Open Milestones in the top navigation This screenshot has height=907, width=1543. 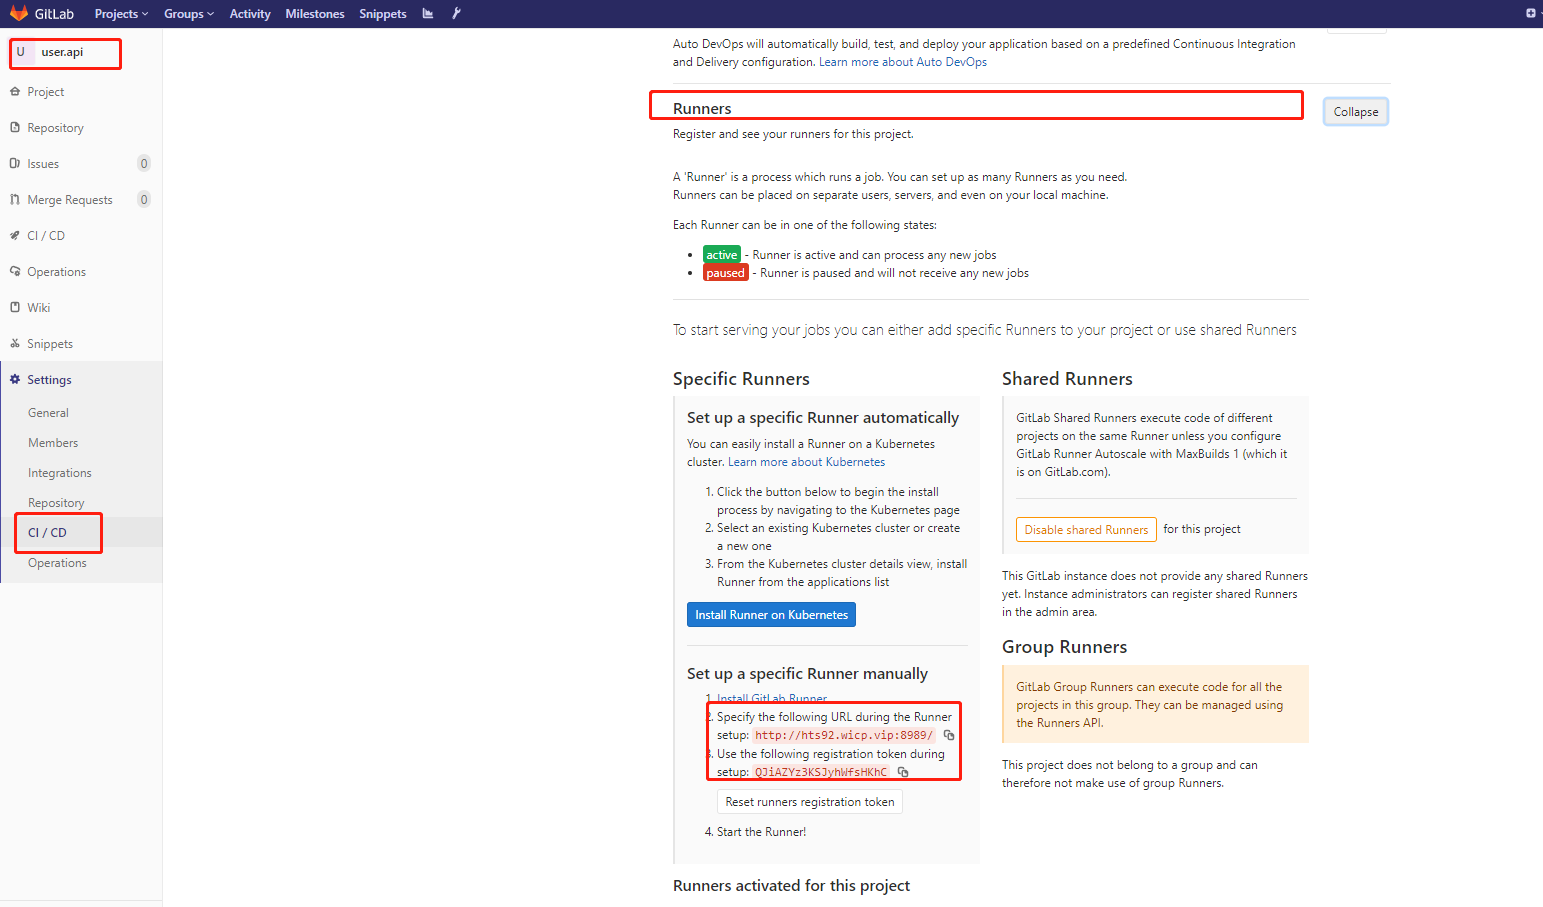coord(315,14)
